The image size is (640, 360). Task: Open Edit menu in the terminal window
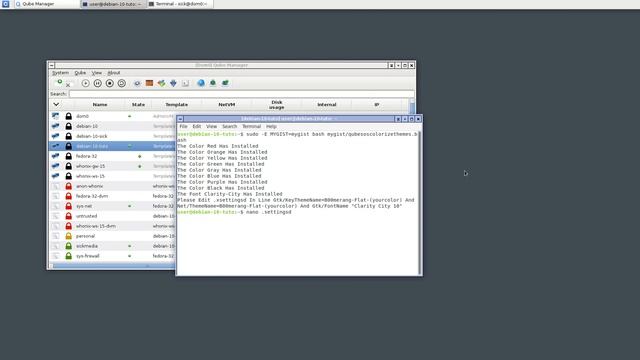(197, 127)
